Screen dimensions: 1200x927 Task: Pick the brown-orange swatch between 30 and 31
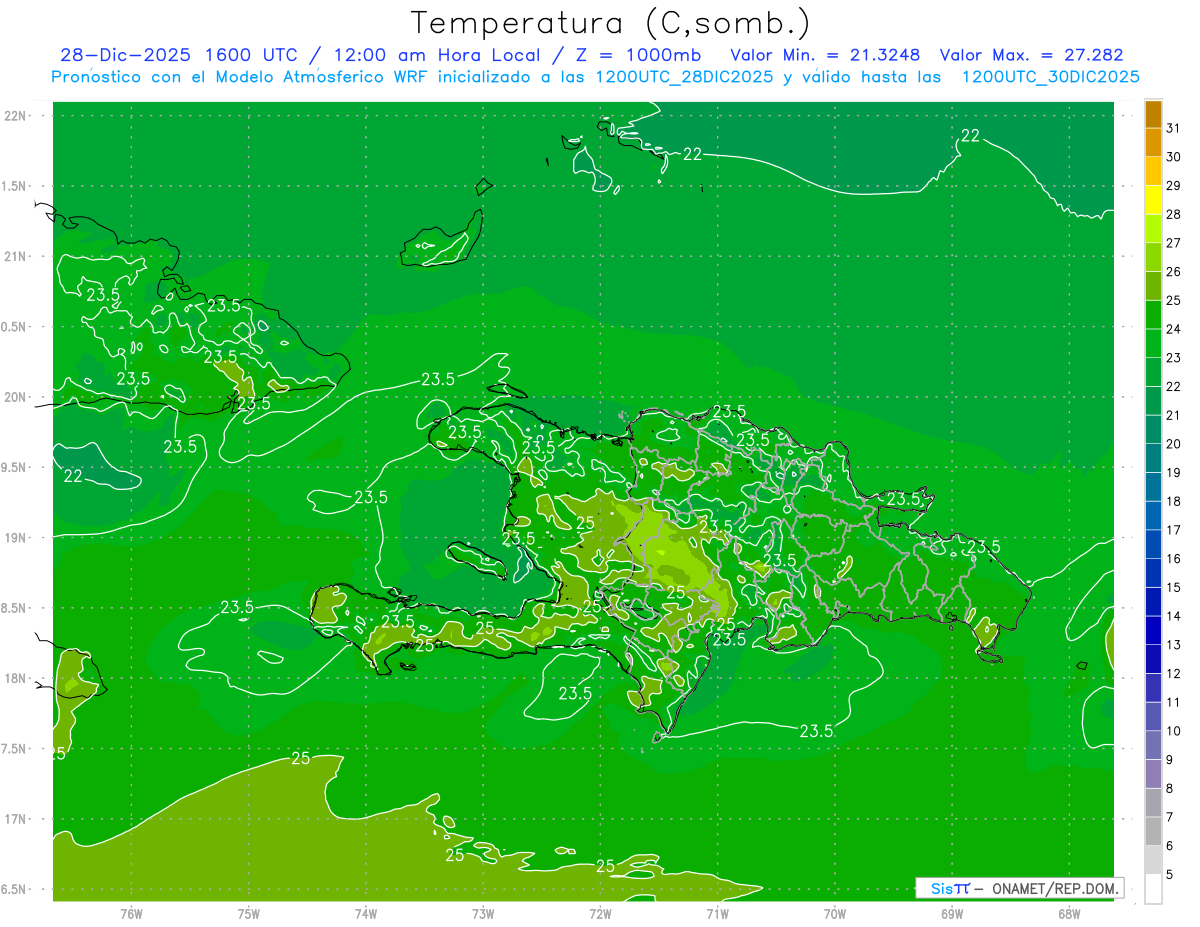click(1153, 142)
